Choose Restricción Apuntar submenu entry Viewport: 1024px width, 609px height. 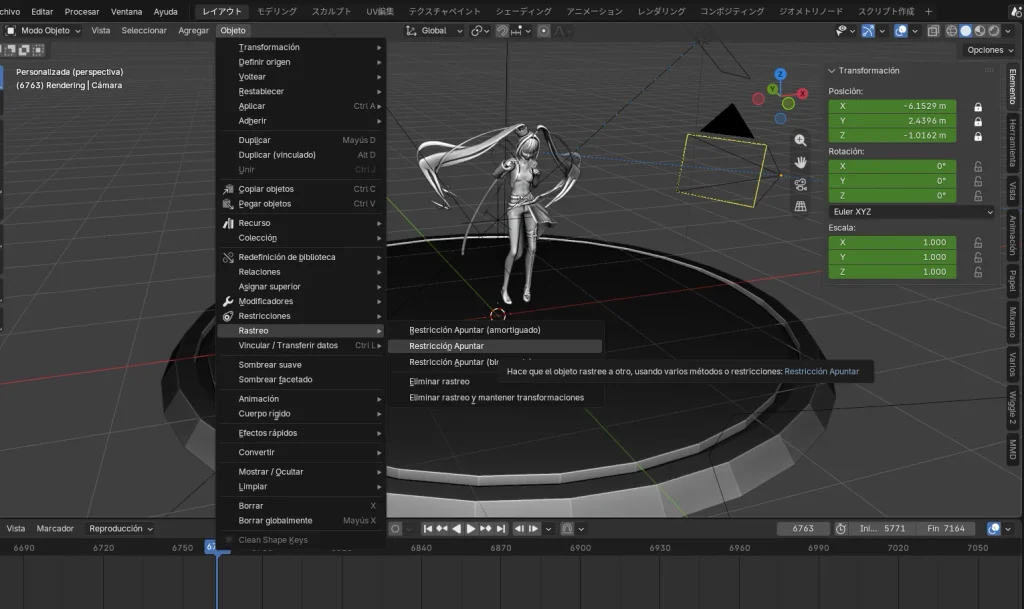(494, 346)
